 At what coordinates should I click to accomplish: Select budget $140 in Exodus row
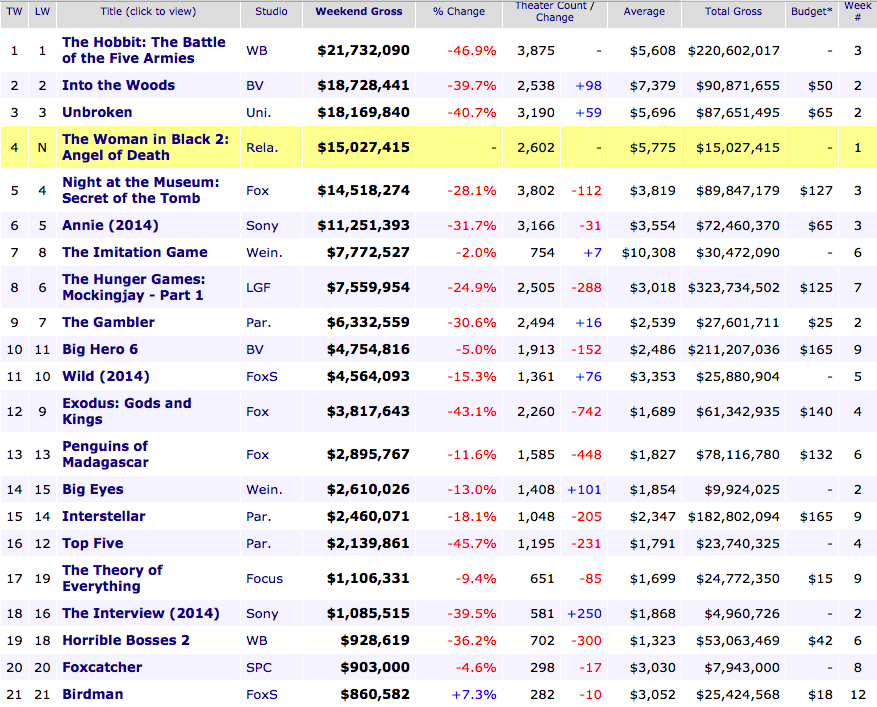pyautogui.click(x=816, y=412)
